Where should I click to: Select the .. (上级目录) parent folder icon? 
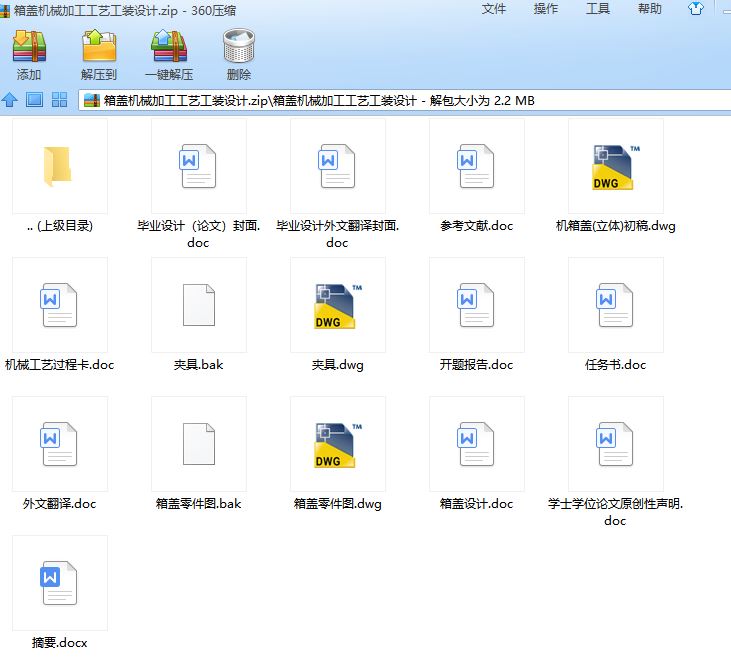58,166
